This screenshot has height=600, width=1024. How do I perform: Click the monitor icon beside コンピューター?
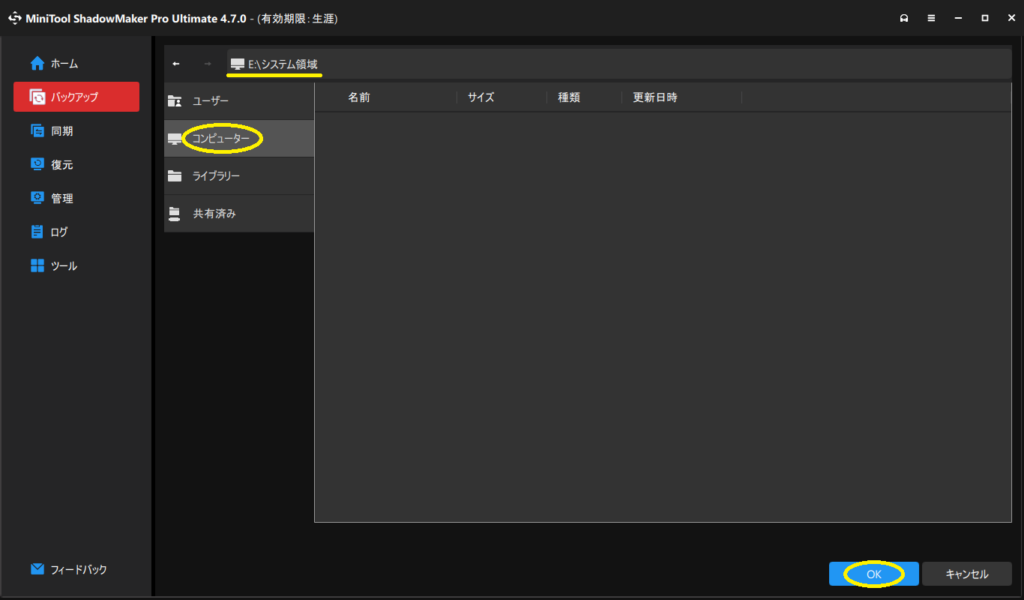click(174, 138)
